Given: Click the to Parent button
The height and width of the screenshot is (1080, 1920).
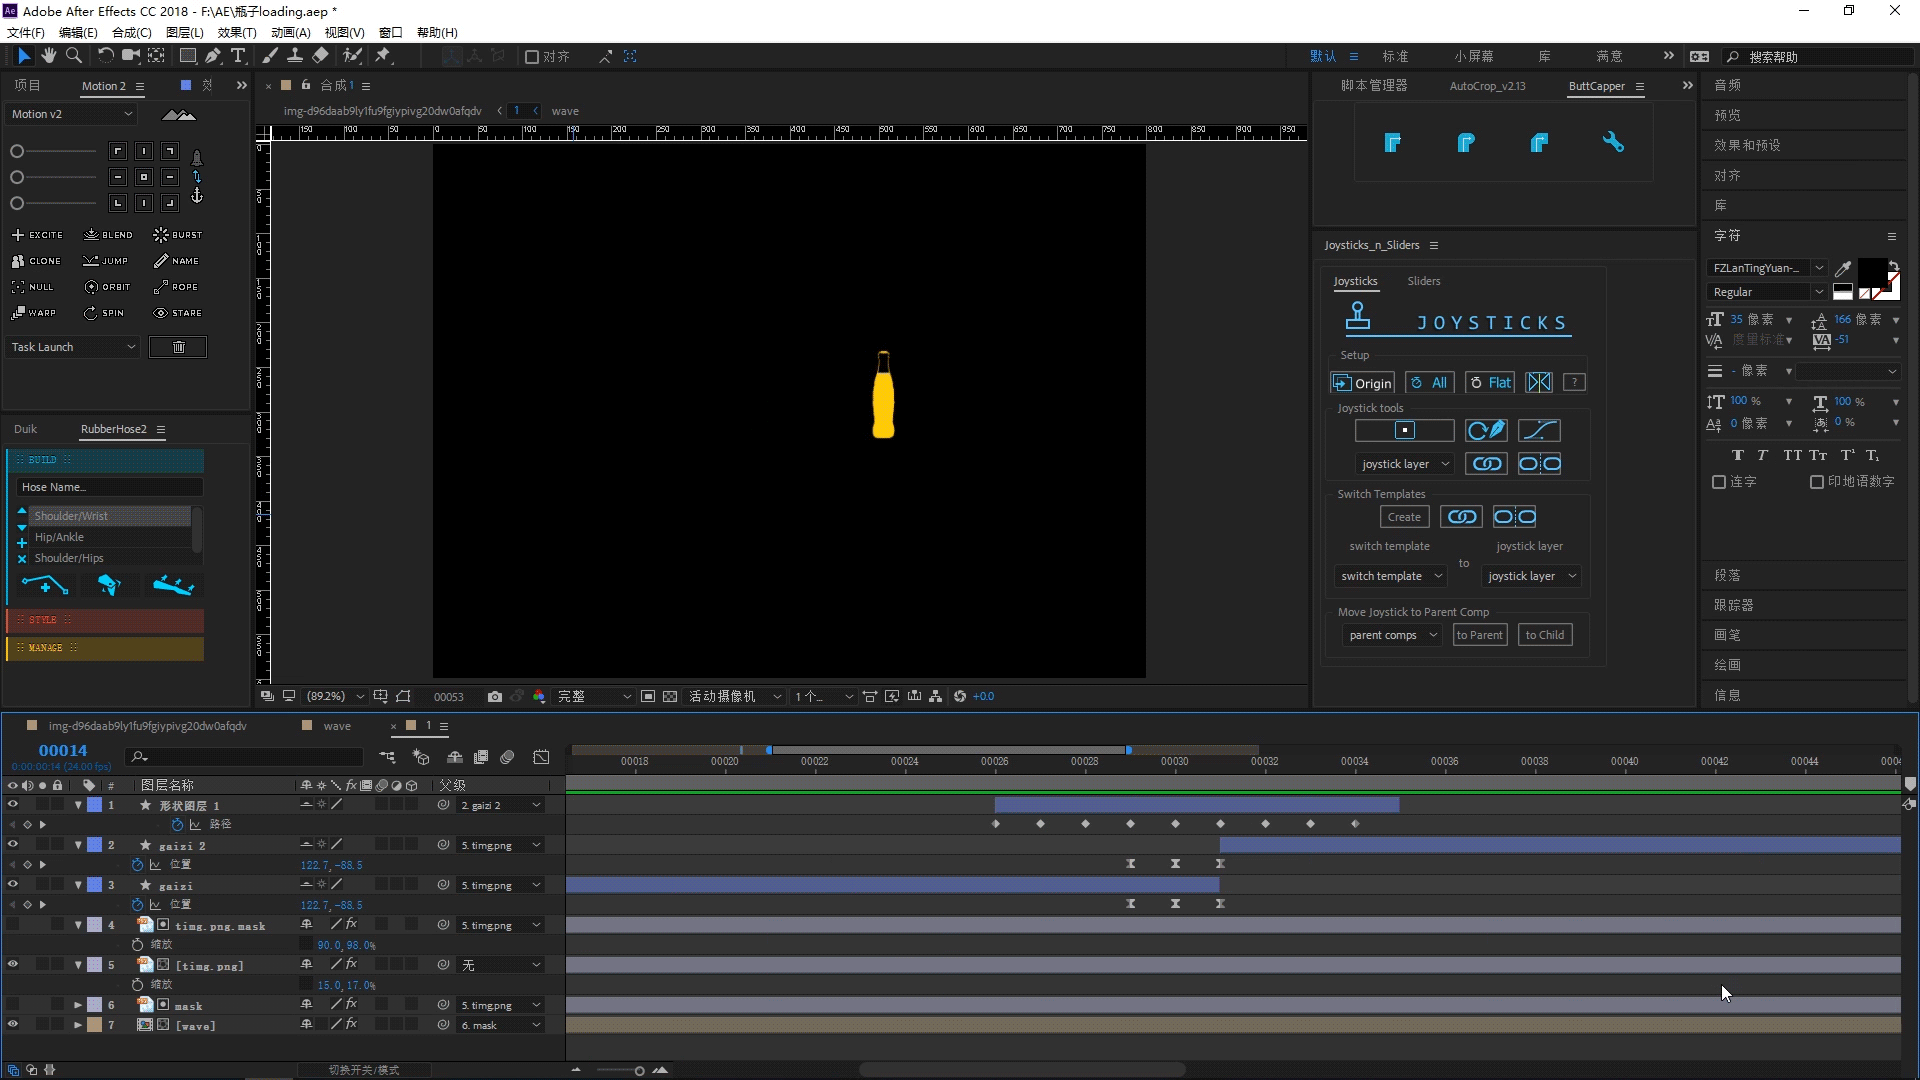Looking at the screenshot, I should coord(1479,635).
